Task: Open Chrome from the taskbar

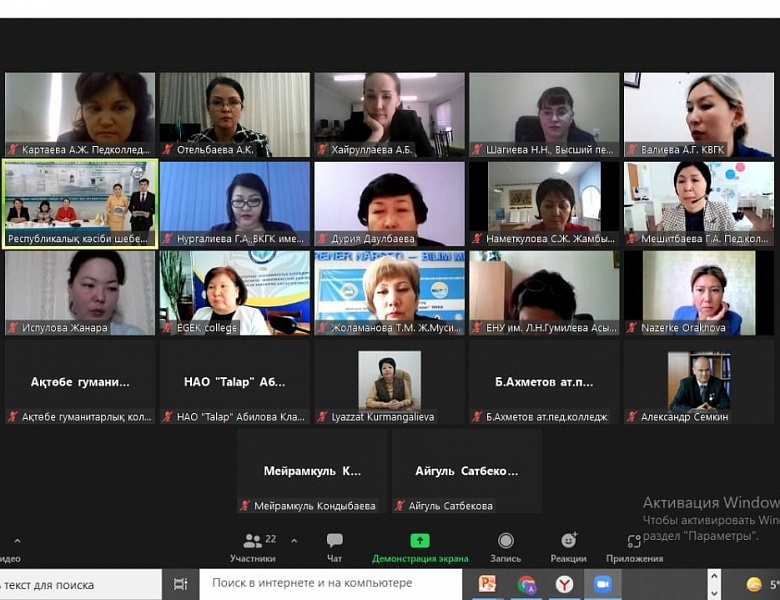Action: tap(527, 584)
